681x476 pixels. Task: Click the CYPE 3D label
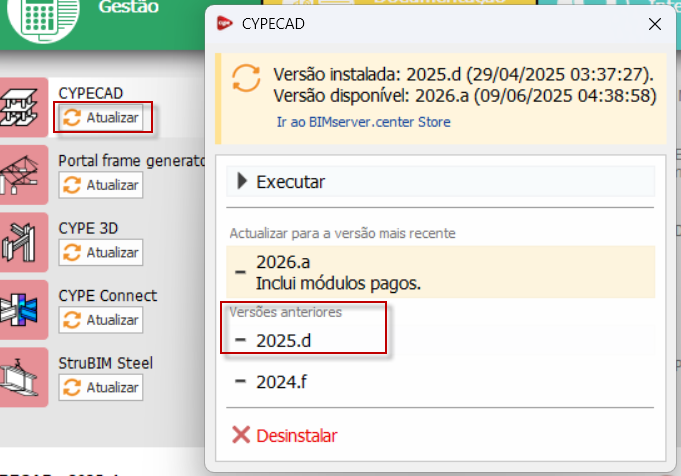88,228
